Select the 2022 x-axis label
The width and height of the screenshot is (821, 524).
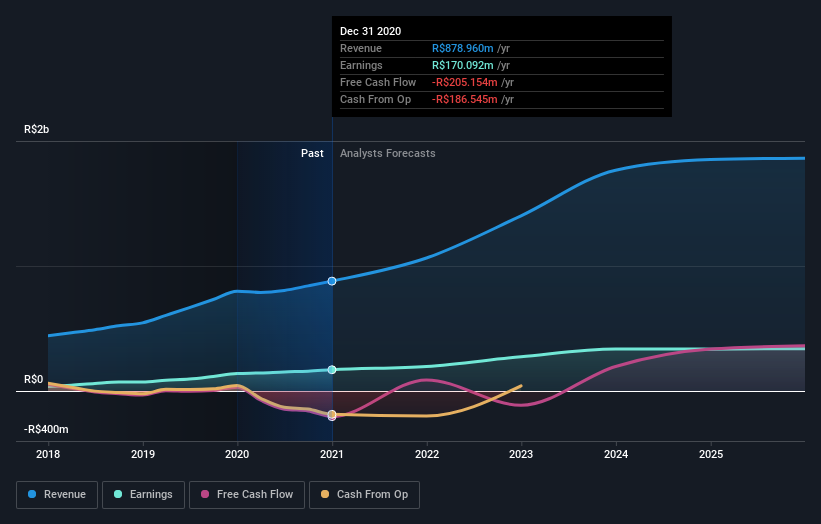(427, 453)
